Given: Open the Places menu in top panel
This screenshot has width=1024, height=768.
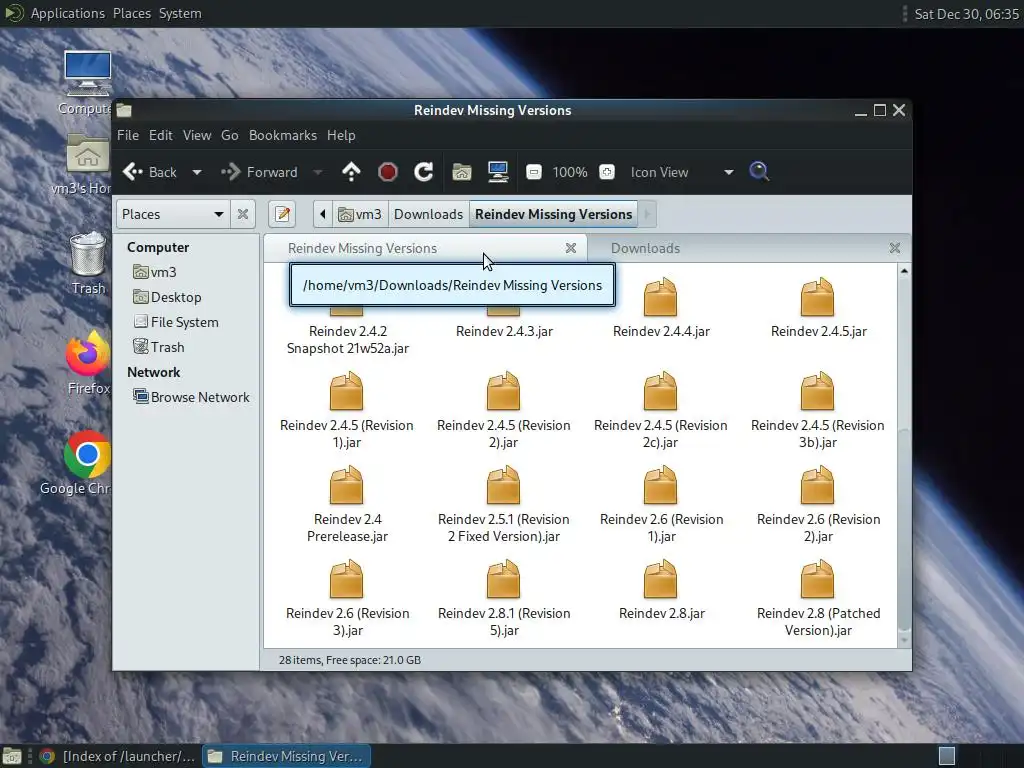Looking at the screenshot, I should 132,13.
